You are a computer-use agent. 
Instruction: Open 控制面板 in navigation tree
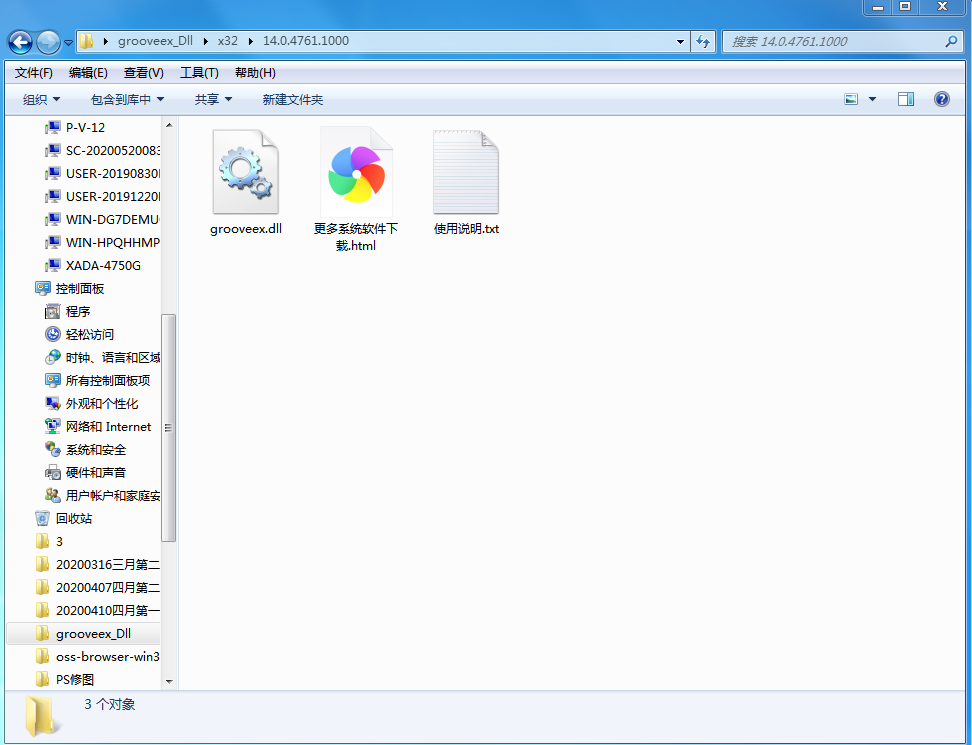(x=79, y=289)
